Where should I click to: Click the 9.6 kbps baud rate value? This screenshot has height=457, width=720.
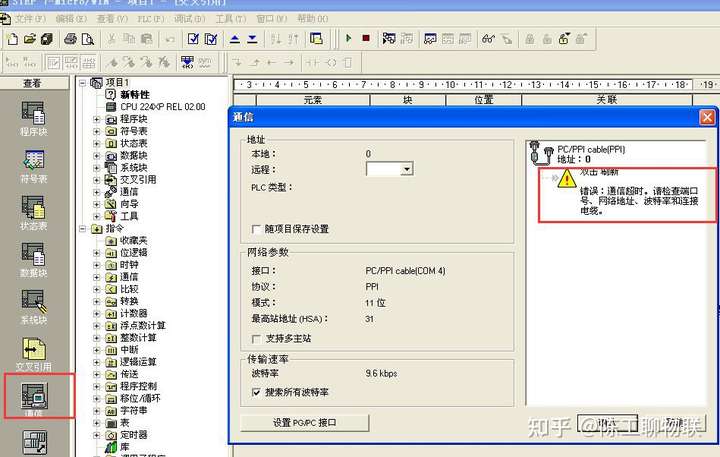[381, 373]
